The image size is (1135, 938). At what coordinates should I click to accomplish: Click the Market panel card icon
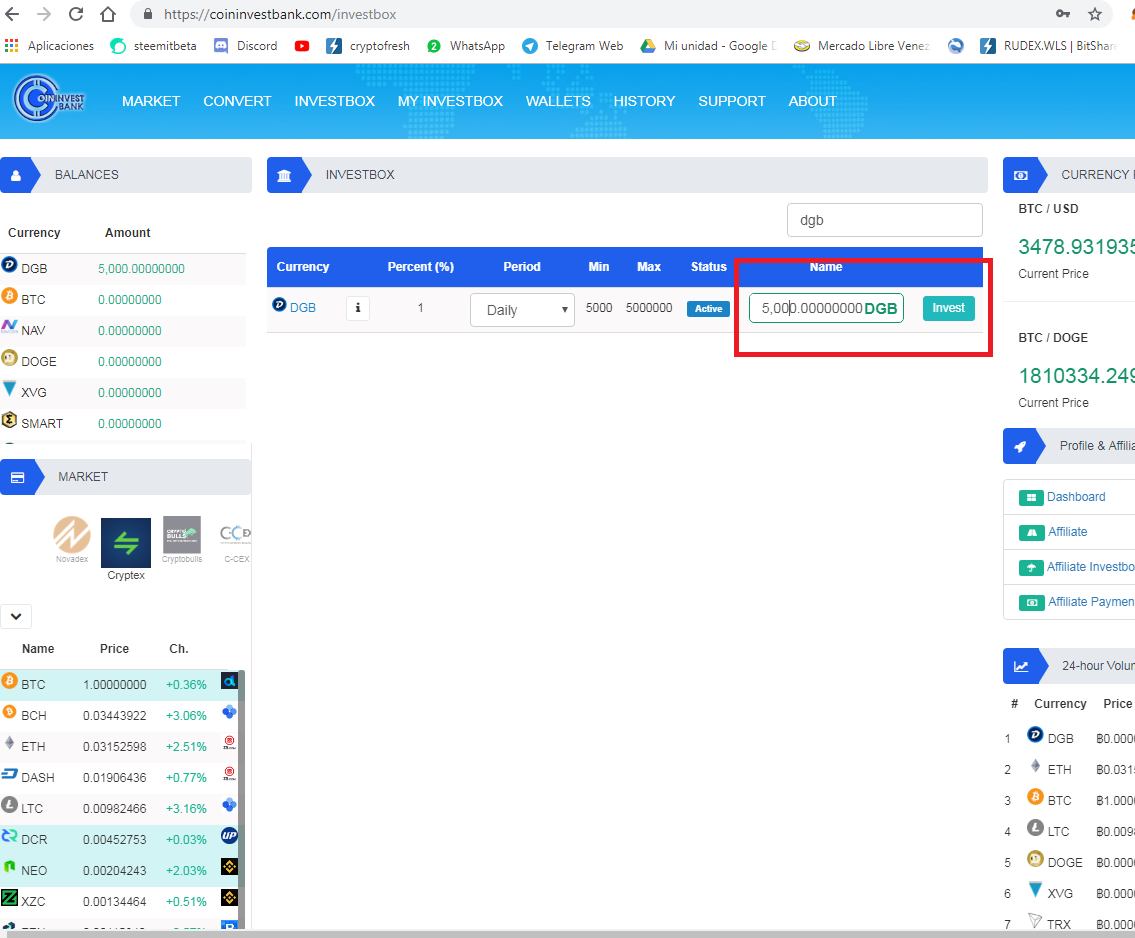pos(17,477)
